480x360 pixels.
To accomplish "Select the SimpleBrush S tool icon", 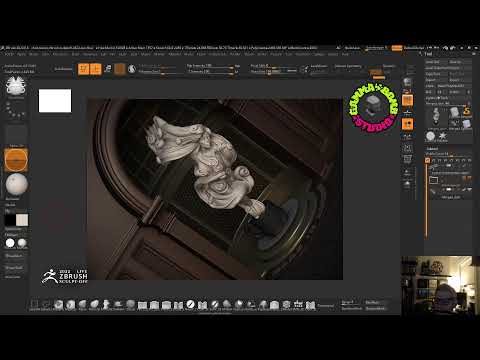I will tap(467, 112).
